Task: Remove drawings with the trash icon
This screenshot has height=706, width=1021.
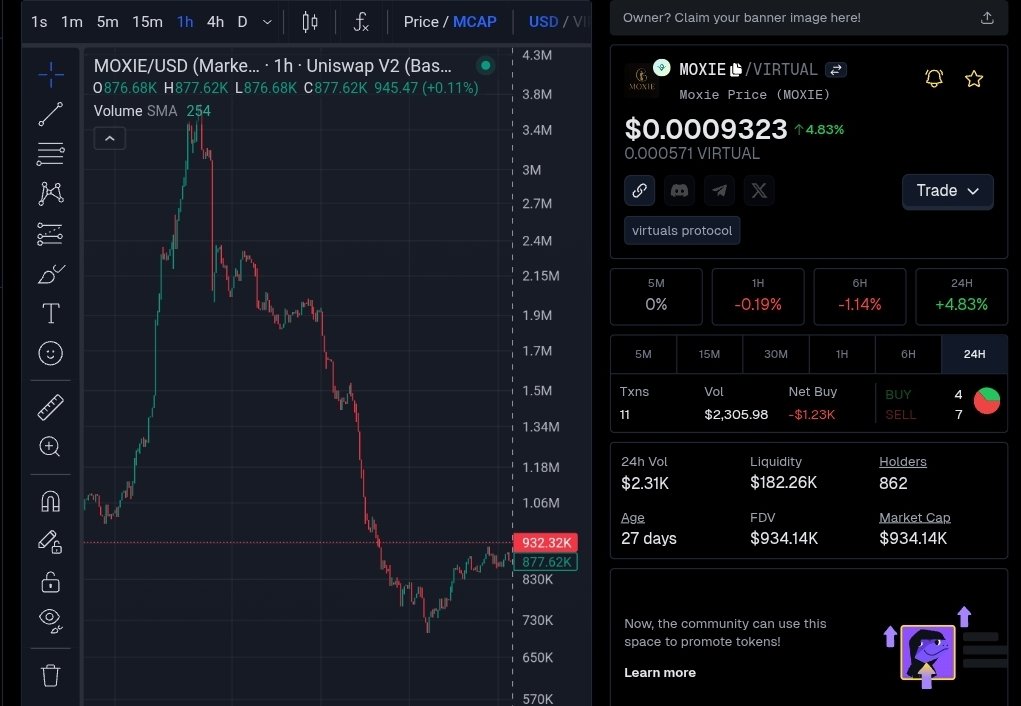Action: (x=51, y=675)
